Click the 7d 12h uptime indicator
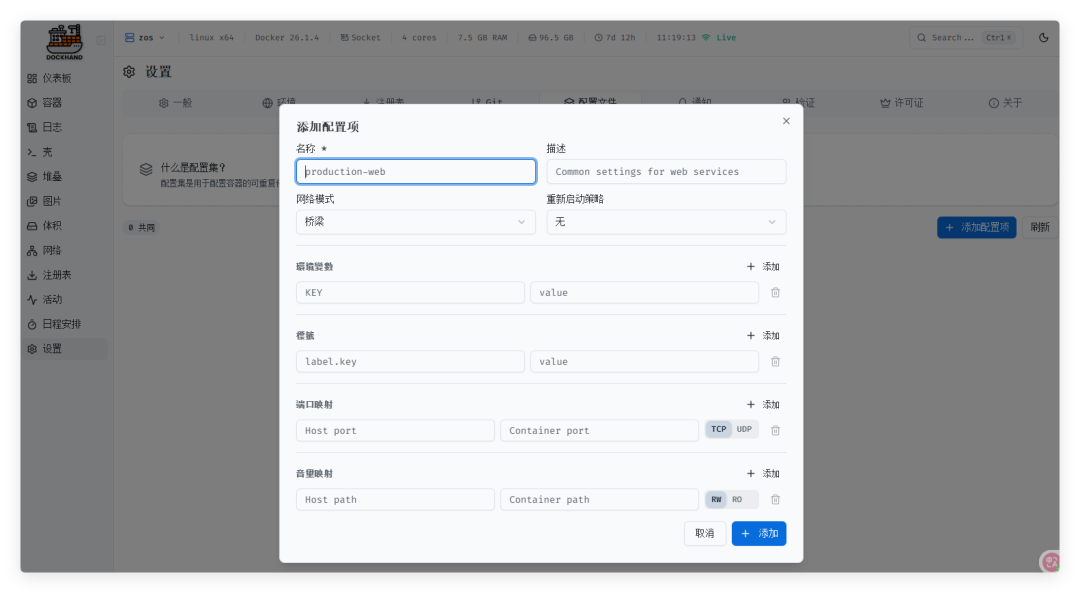 (615, 38)
